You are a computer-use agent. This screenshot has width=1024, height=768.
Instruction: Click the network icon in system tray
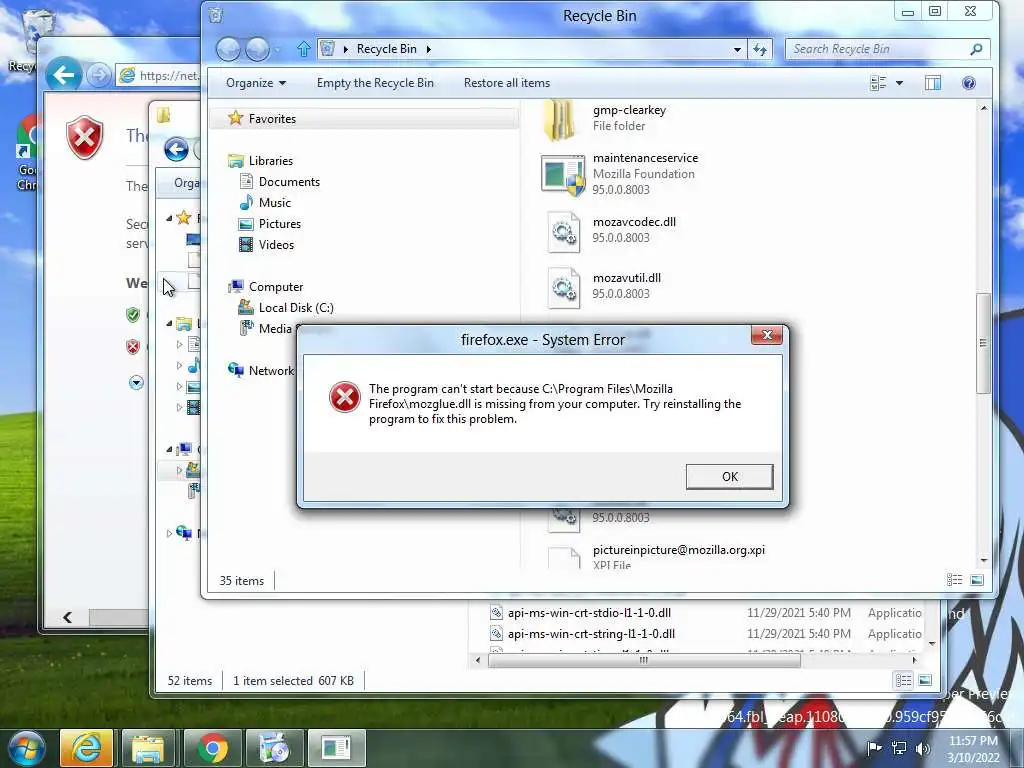[x=899, y=748]
